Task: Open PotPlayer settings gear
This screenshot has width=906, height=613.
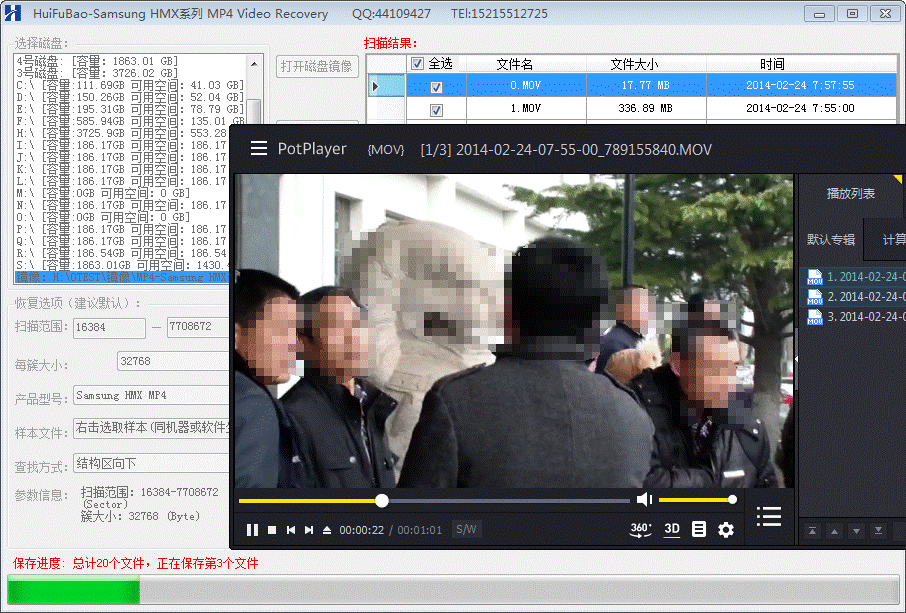Action: point(726,529)
